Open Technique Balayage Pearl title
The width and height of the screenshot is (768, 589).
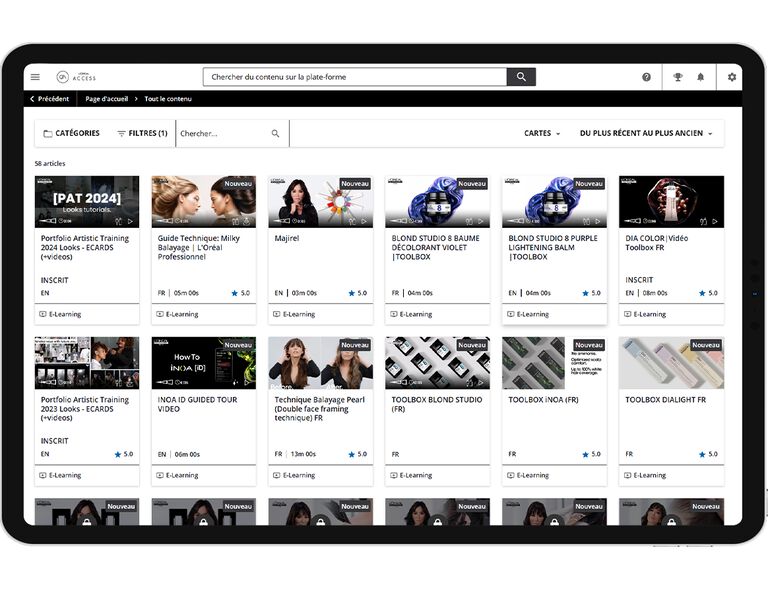tap(319, 408)
